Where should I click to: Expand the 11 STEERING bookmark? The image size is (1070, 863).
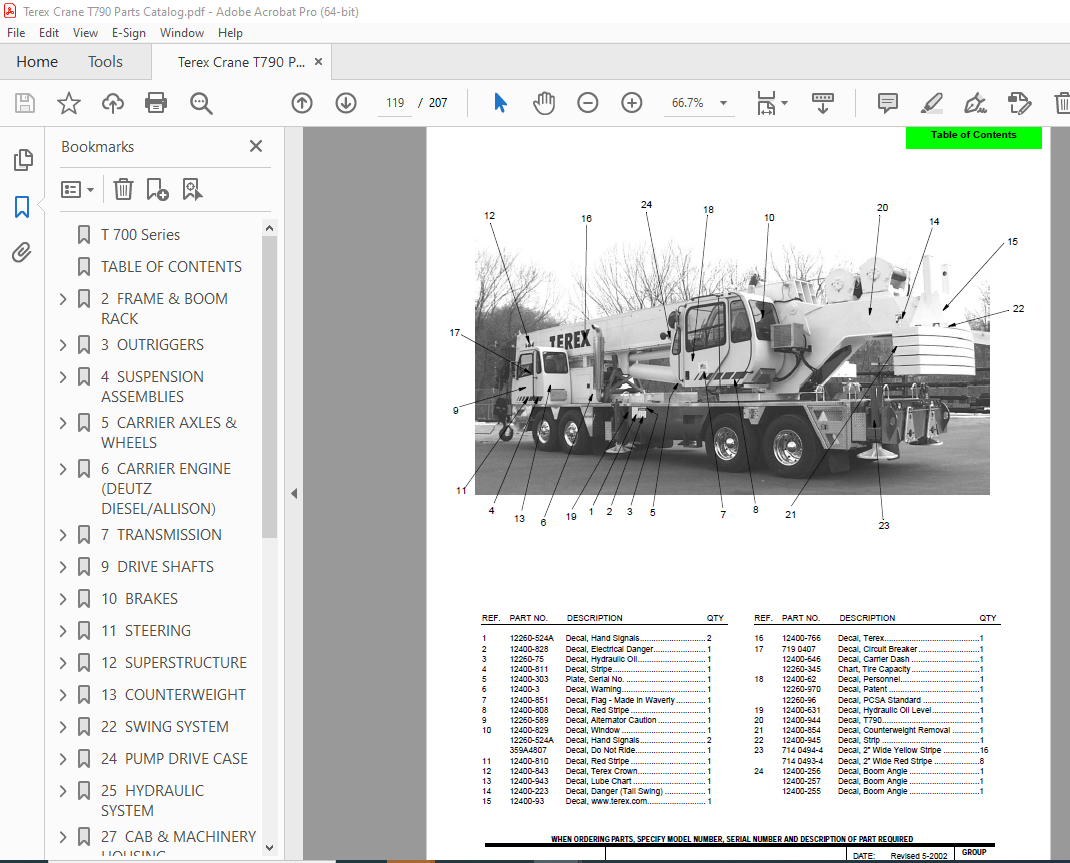pyautogui.click(x=63, y=631)
